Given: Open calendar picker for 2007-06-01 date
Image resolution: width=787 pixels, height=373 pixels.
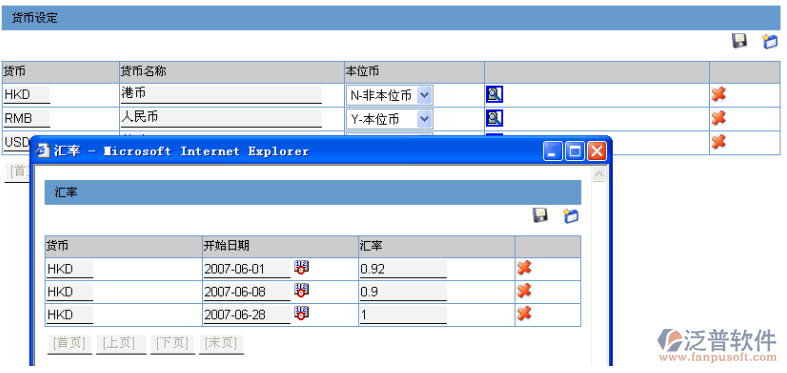Looking at the screenshot, I should pos(301,267).
